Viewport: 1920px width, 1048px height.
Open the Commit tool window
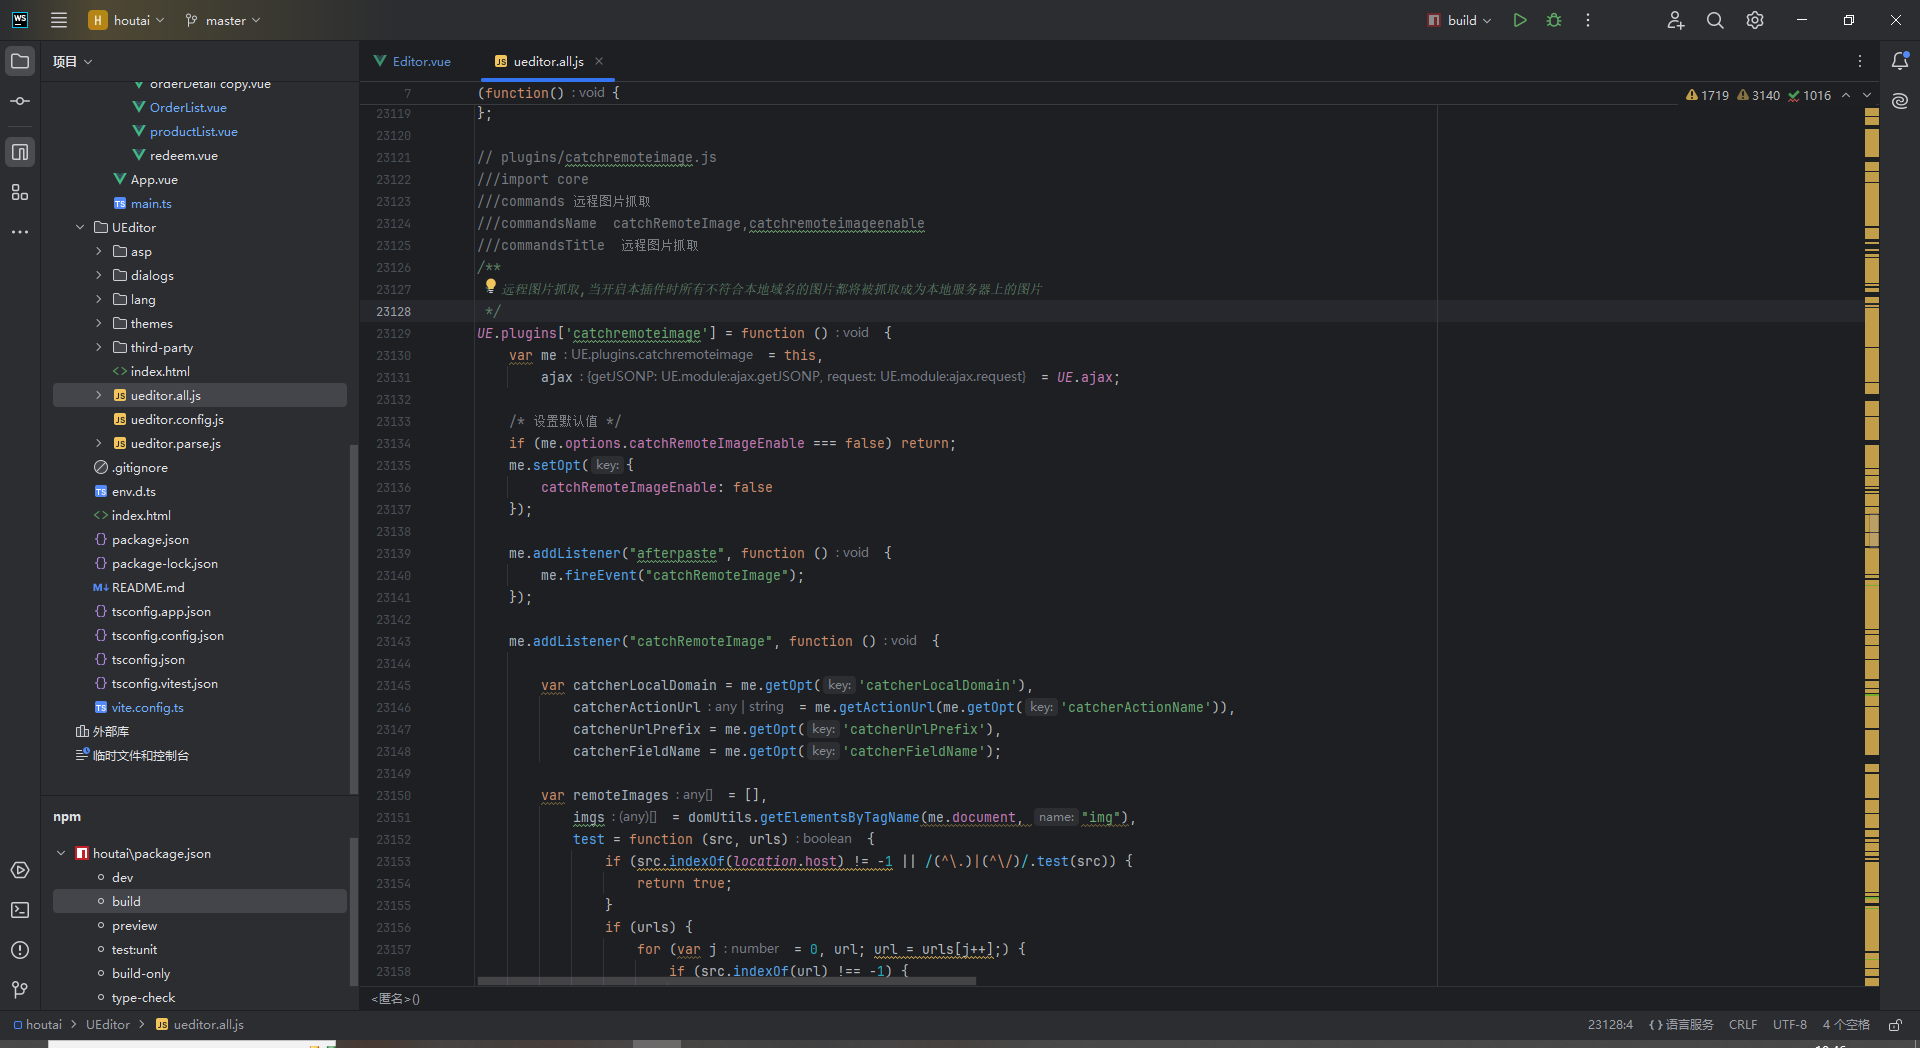(x=20, y=101)
